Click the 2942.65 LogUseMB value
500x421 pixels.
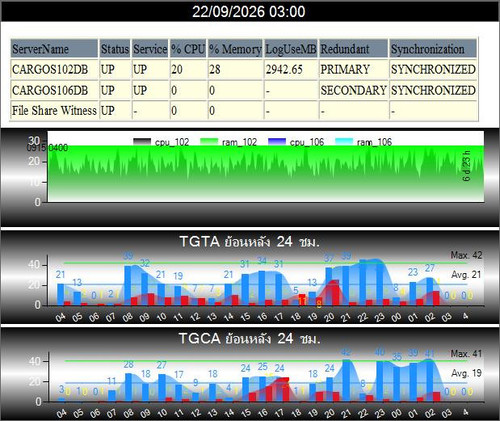click(x=284, y=70)
